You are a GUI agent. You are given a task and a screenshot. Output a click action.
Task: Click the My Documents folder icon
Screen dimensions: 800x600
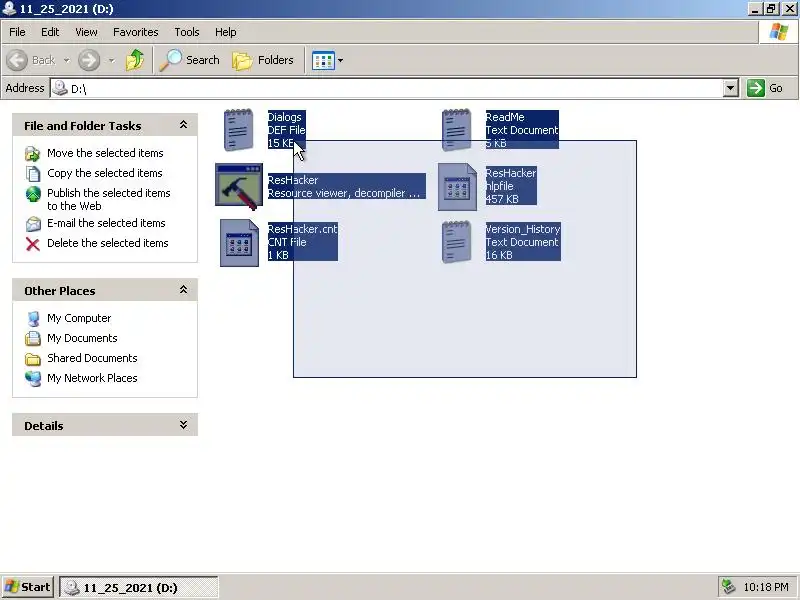coord(33,338)
